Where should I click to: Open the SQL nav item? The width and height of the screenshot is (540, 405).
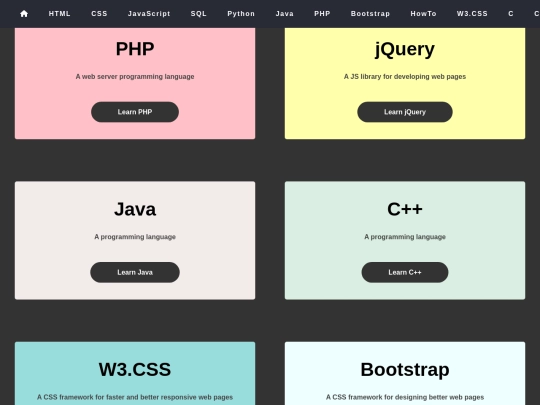tap(199, 14)
